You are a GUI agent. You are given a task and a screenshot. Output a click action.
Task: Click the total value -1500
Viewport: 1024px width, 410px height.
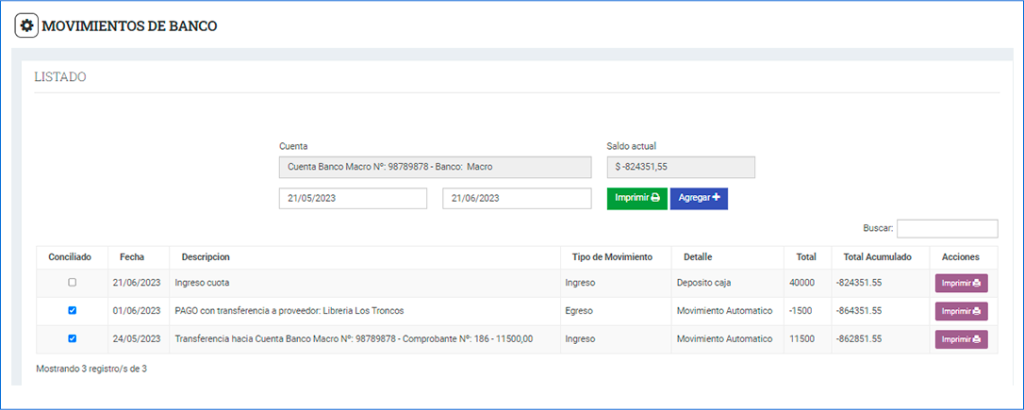801,311
